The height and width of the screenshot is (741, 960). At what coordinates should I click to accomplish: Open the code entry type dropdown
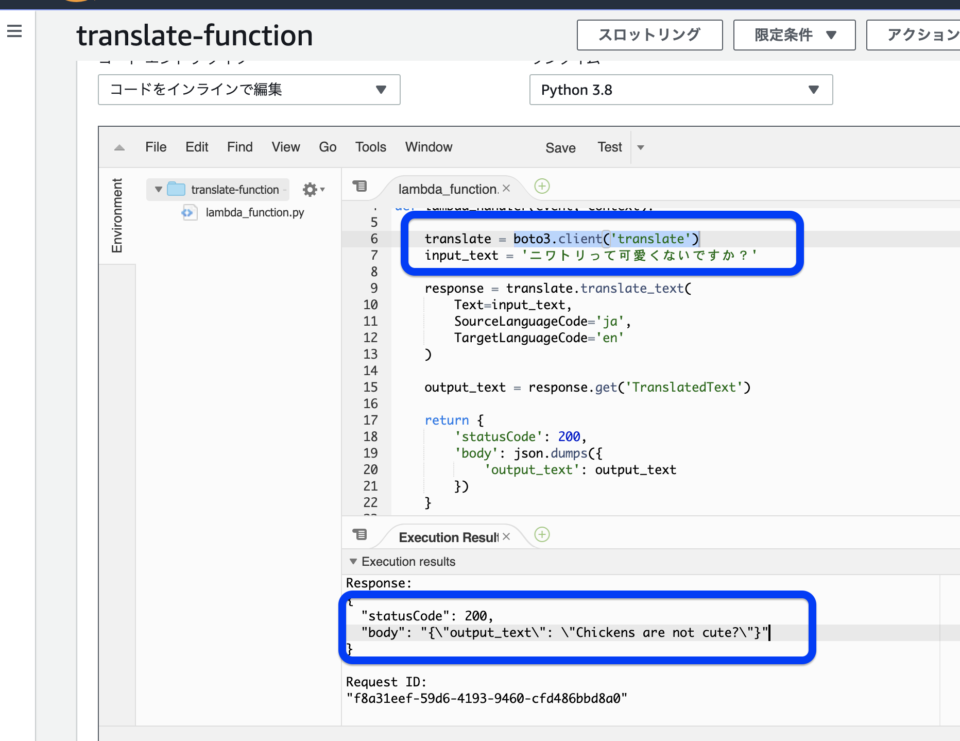[249, 90]
